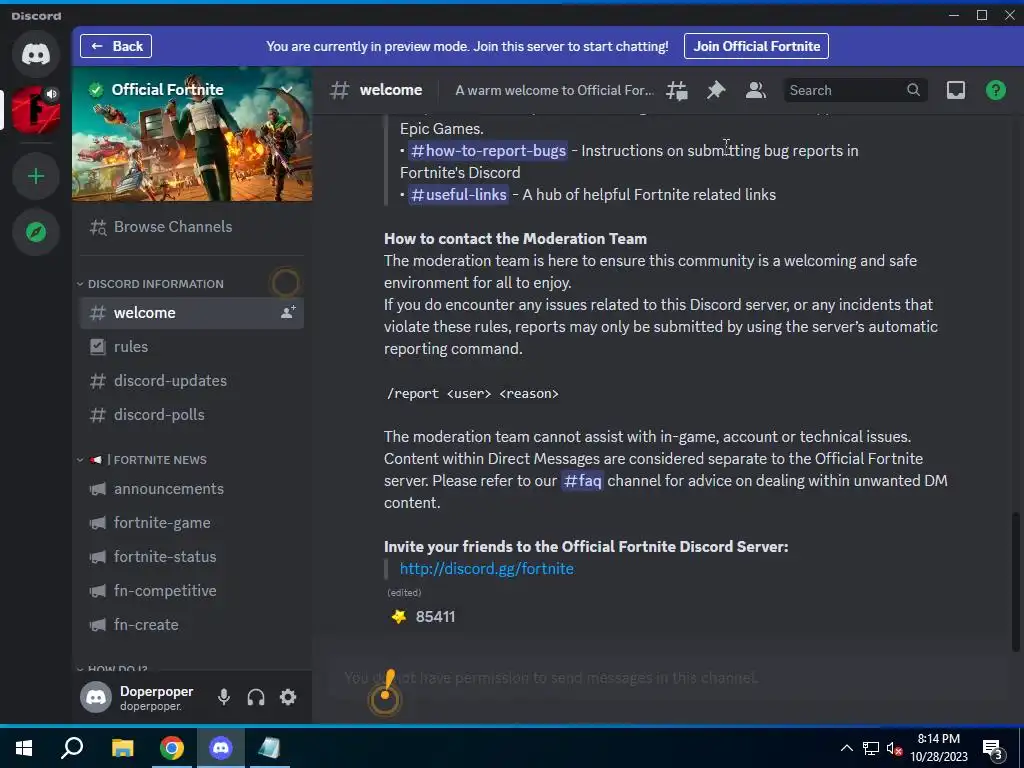Deafen with the headphones icon

coord(256,697)
